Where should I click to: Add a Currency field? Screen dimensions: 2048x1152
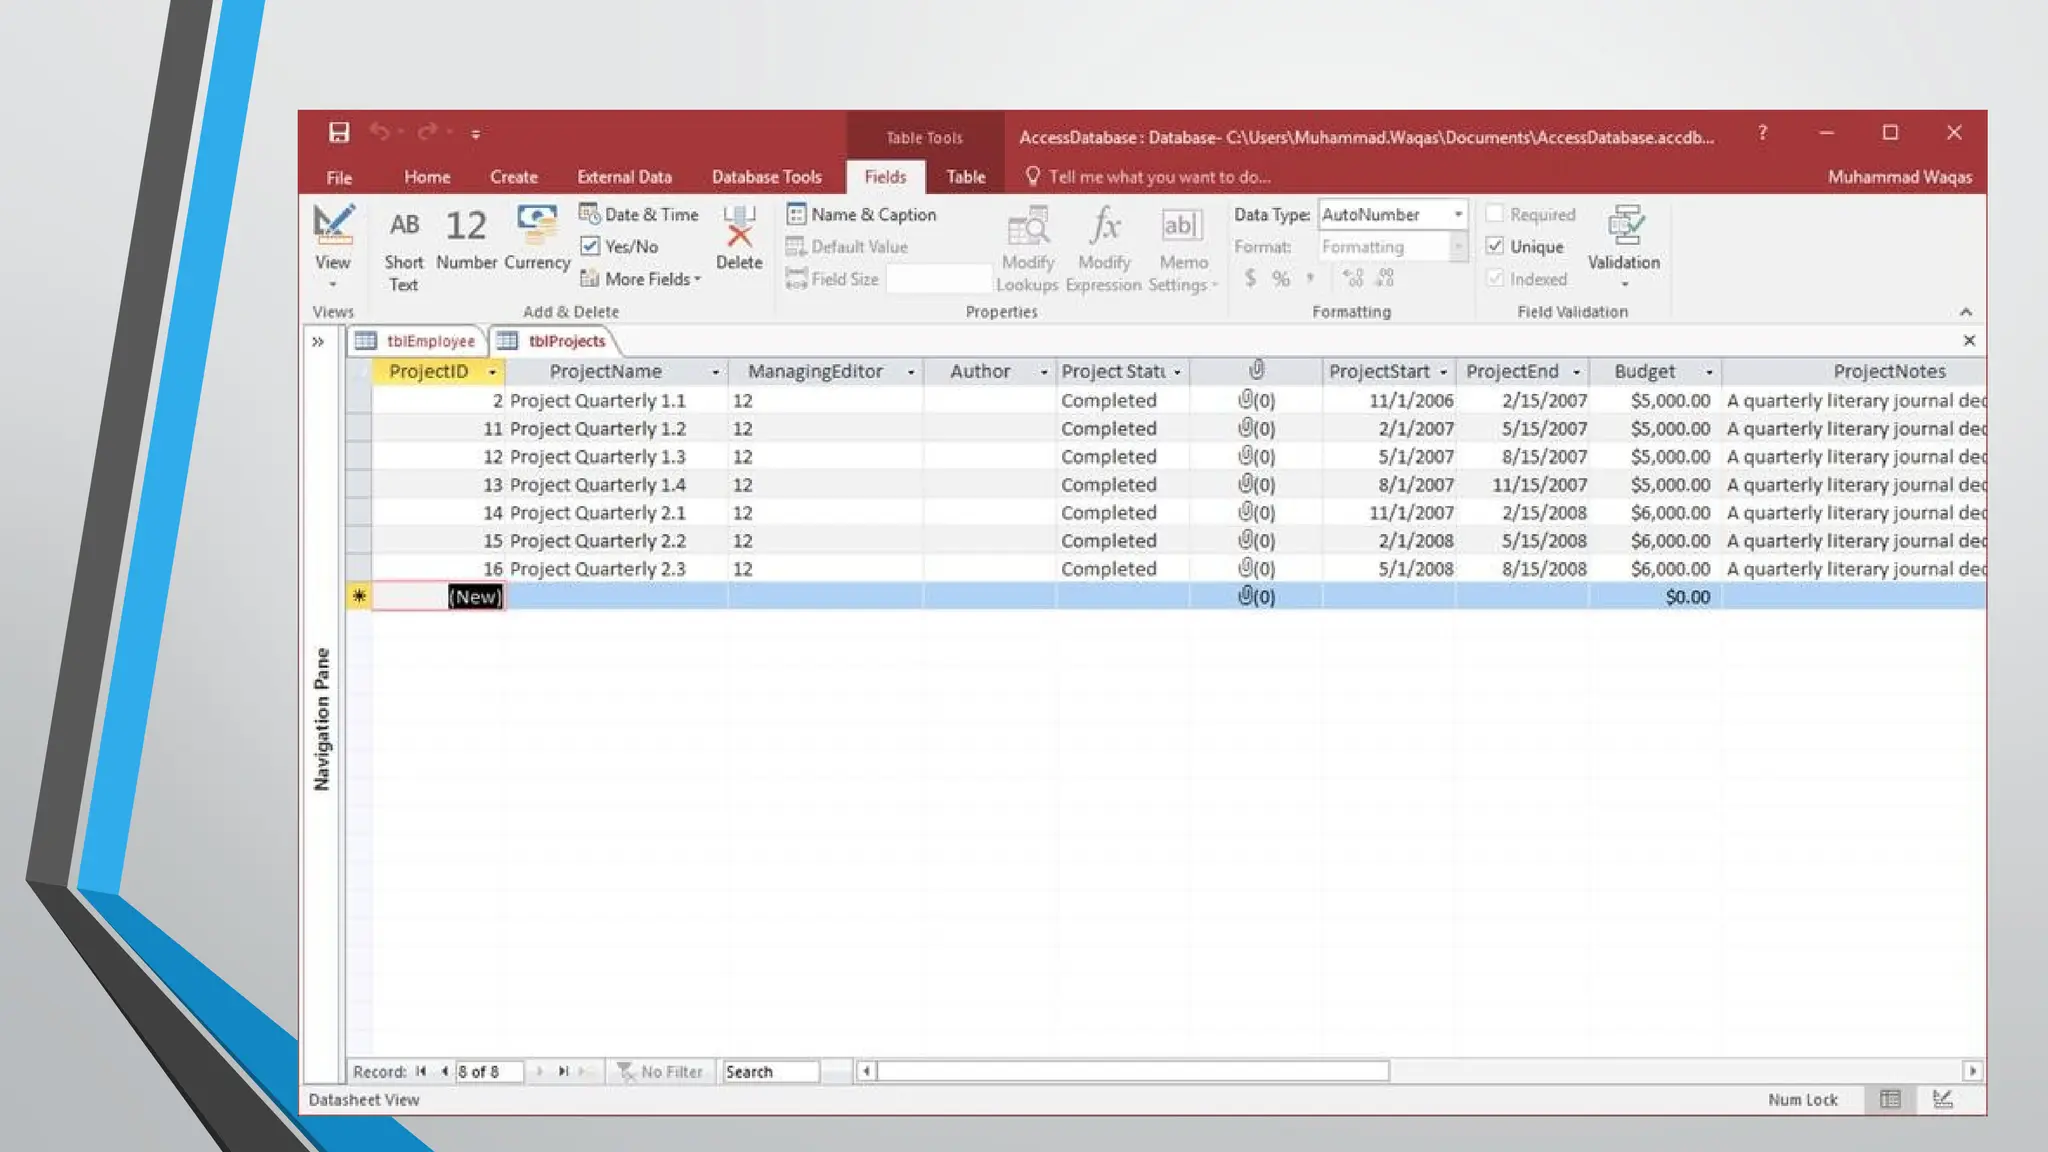tap(537, 238)
